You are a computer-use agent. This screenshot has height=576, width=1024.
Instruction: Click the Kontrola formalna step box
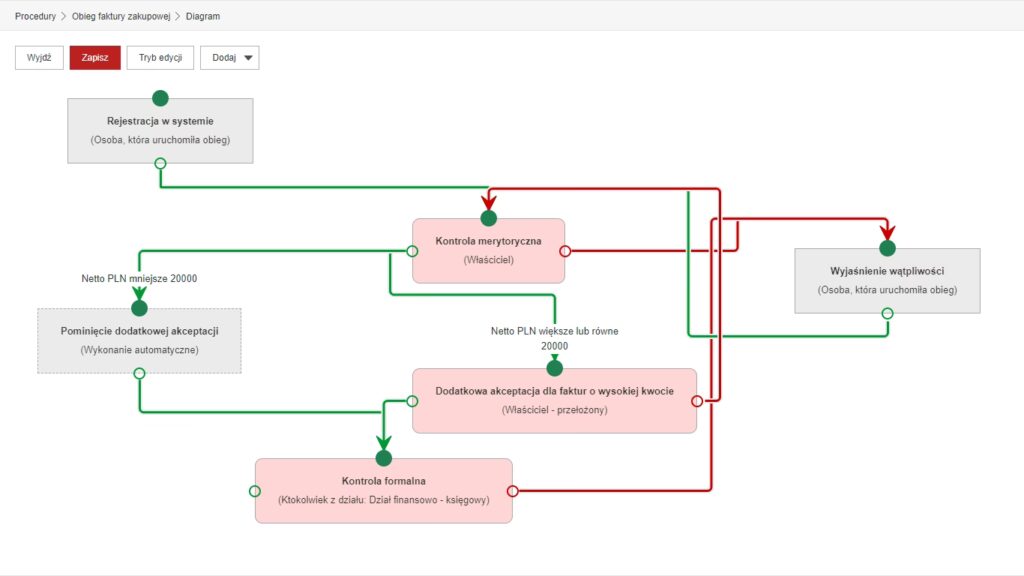pos(383,490)
